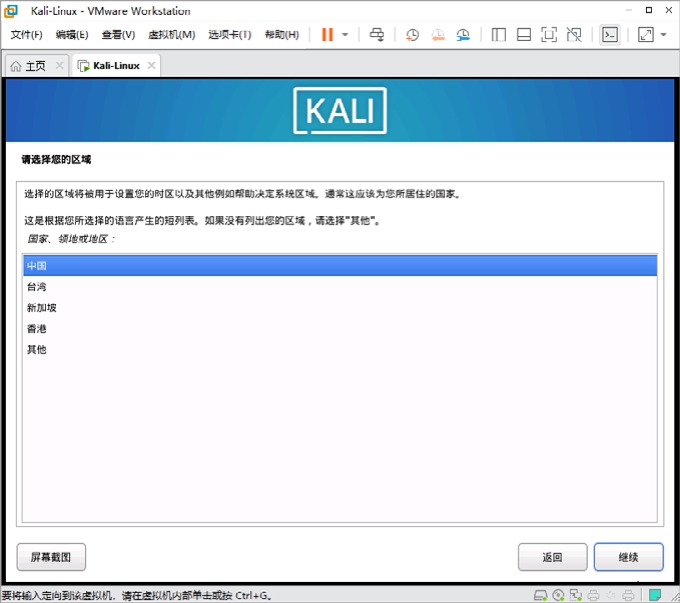This screenshot has width=680, height=603.
Task: Click the second printer status icon
Action: tap(628, 595)
